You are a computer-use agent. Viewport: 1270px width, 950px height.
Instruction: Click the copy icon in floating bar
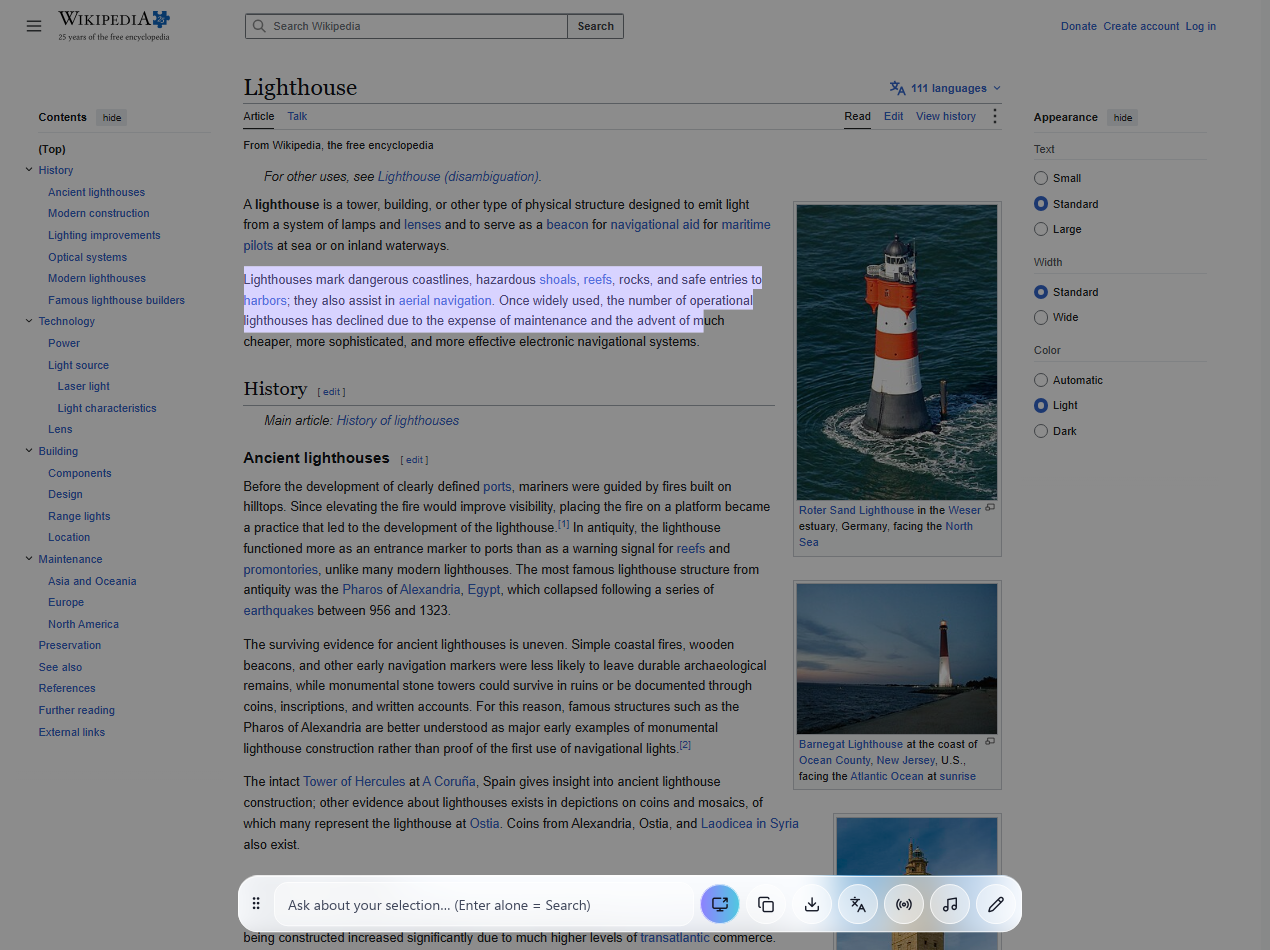(766, 904)
